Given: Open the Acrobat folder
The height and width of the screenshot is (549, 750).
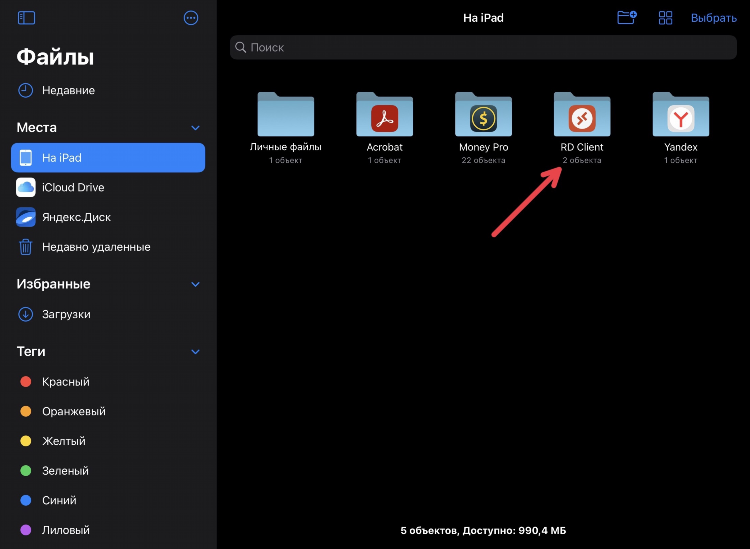Looking at the screenshot, I should [385, 114].
